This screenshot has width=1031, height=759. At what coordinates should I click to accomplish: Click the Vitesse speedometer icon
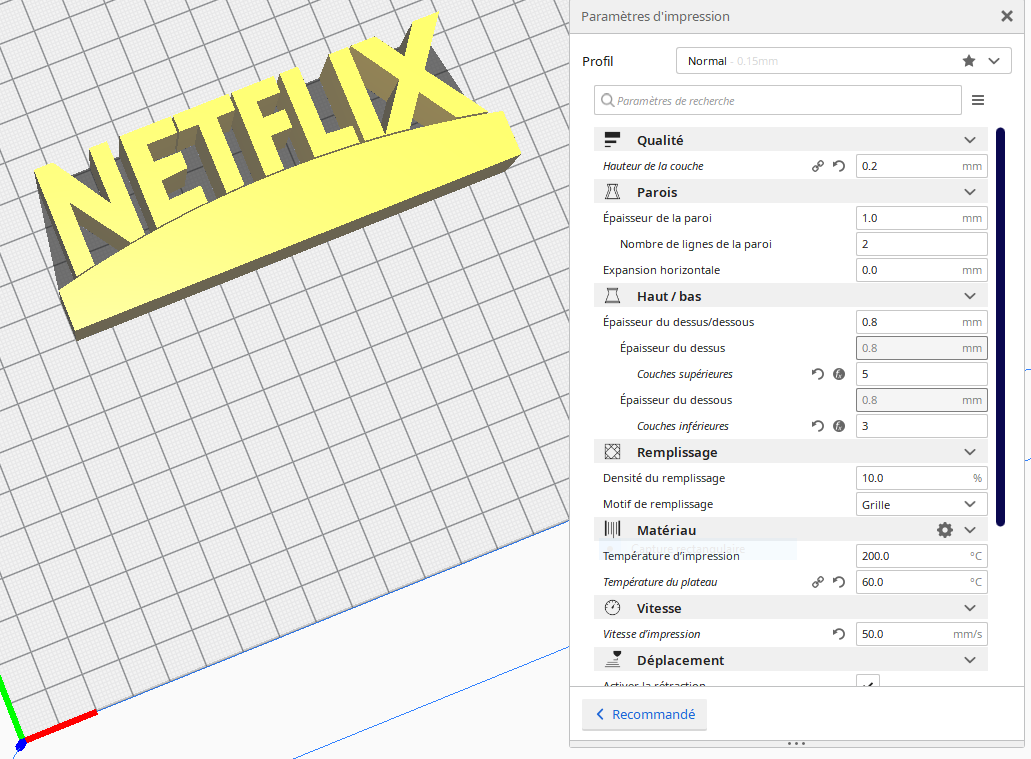[614, 607]
